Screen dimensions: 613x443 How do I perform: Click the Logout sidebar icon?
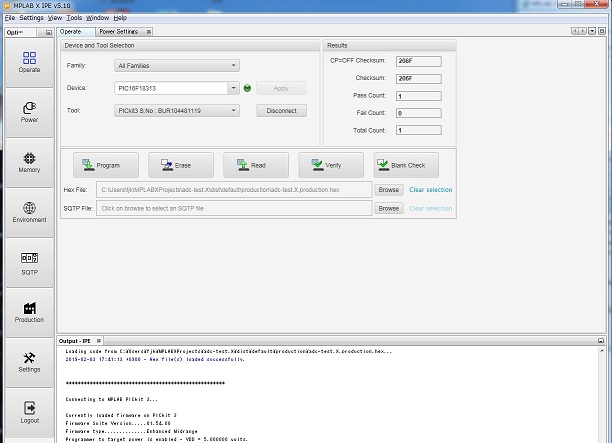click(29, 413)
